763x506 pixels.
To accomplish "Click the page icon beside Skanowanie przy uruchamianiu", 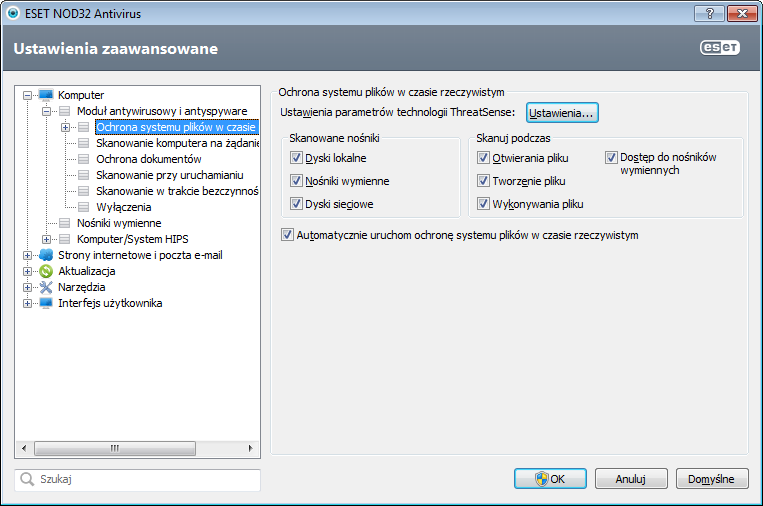I will (84, 175).
